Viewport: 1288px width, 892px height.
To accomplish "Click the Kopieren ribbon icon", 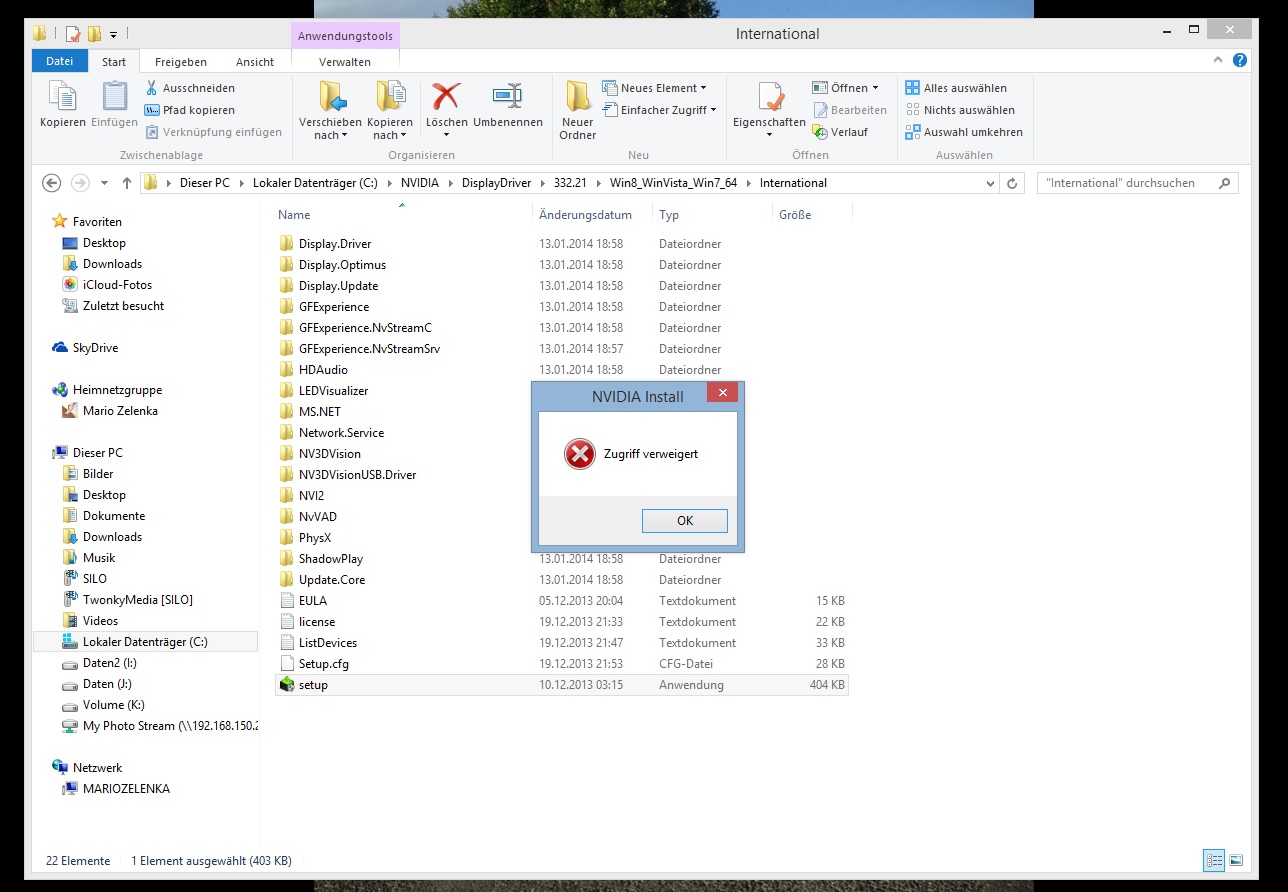I will [x=62, y=106].
